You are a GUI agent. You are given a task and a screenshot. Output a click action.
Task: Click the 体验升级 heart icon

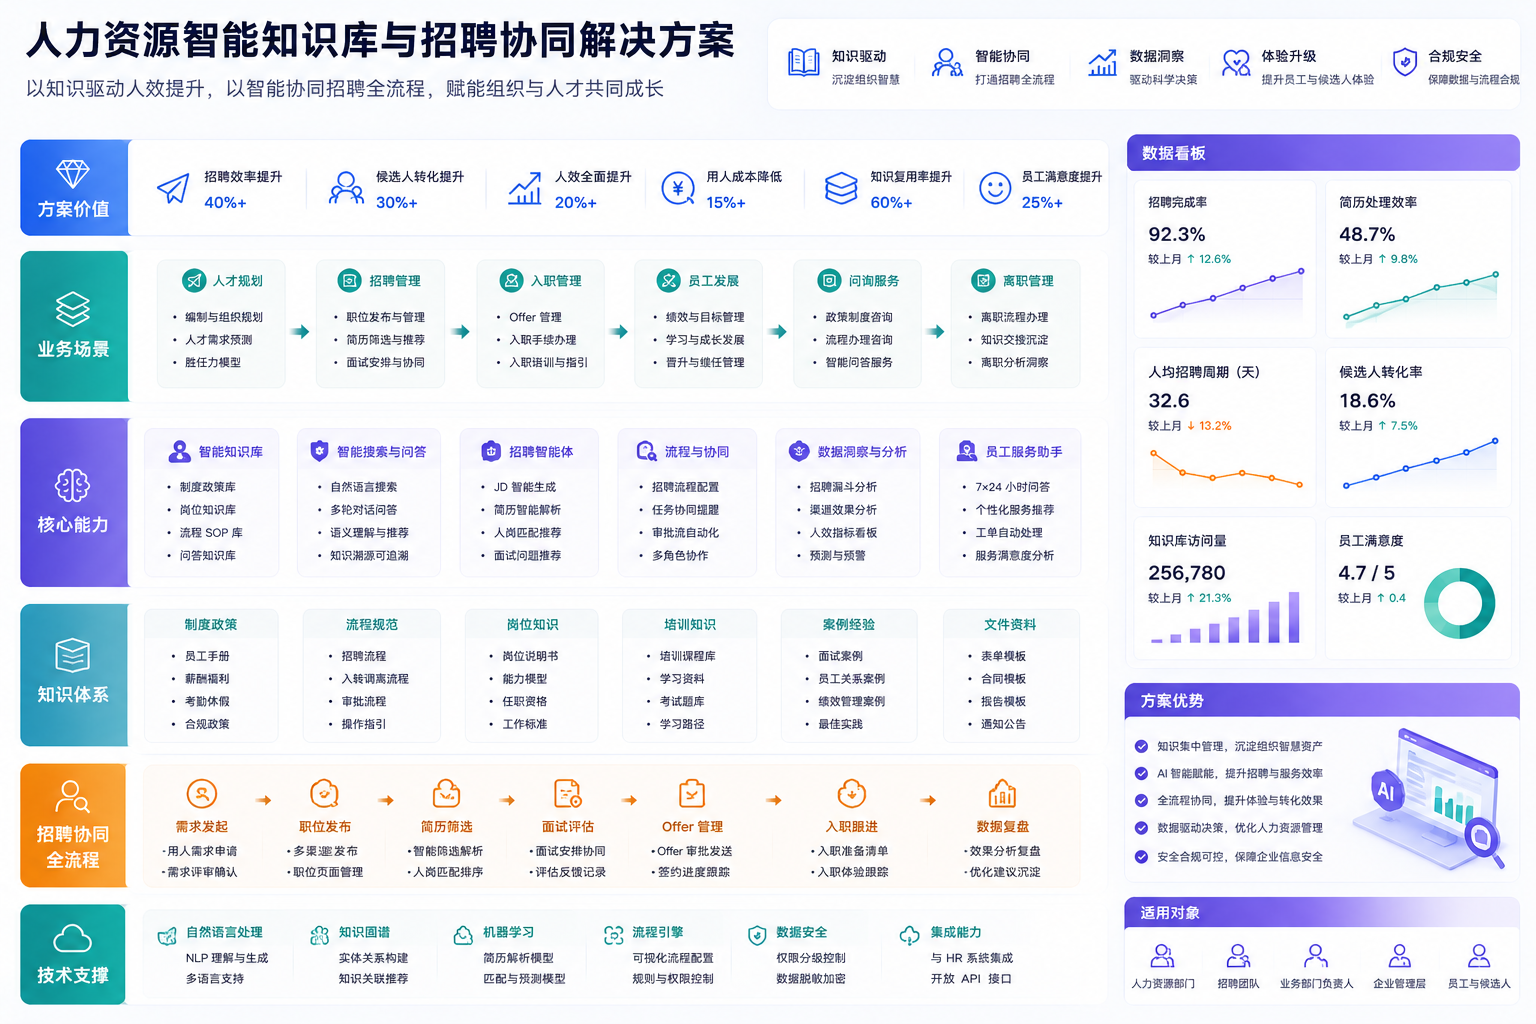pyautogui.click(x=1236, y=63)
